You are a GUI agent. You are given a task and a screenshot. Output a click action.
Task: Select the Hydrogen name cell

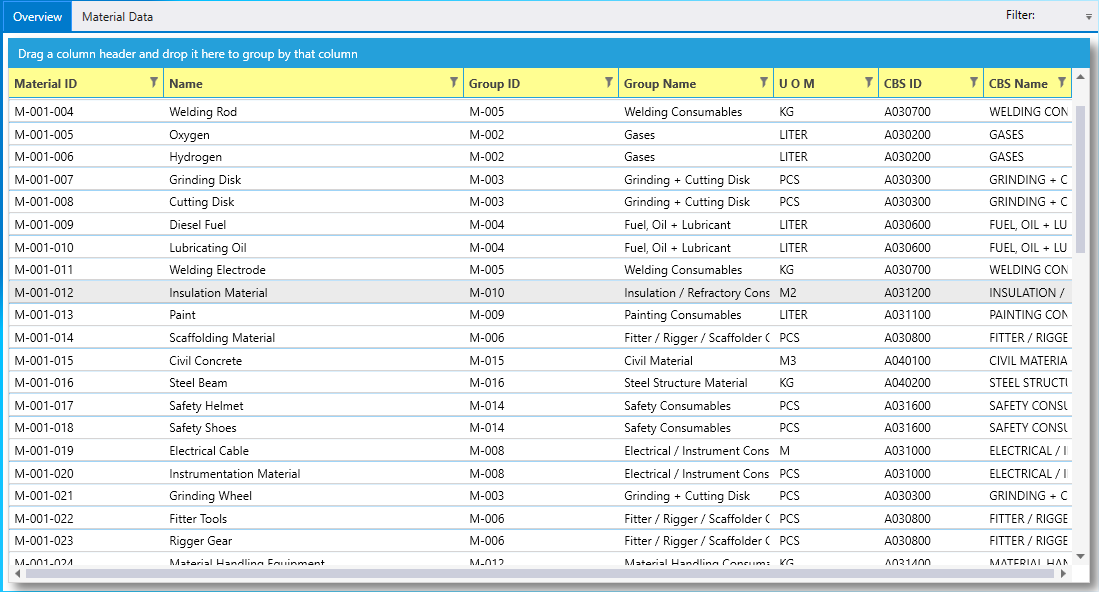313,157
